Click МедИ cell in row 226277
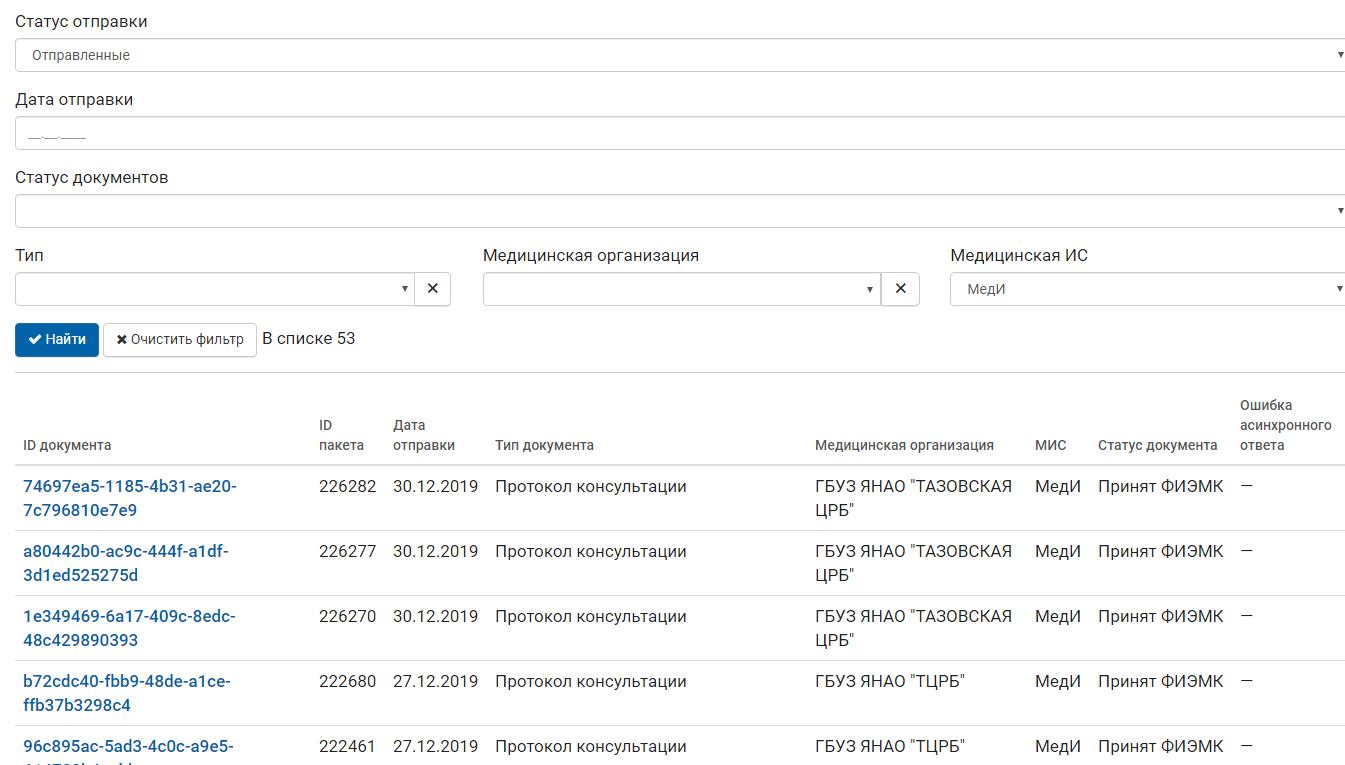The image size is (1345, 765). point(1058,552)
